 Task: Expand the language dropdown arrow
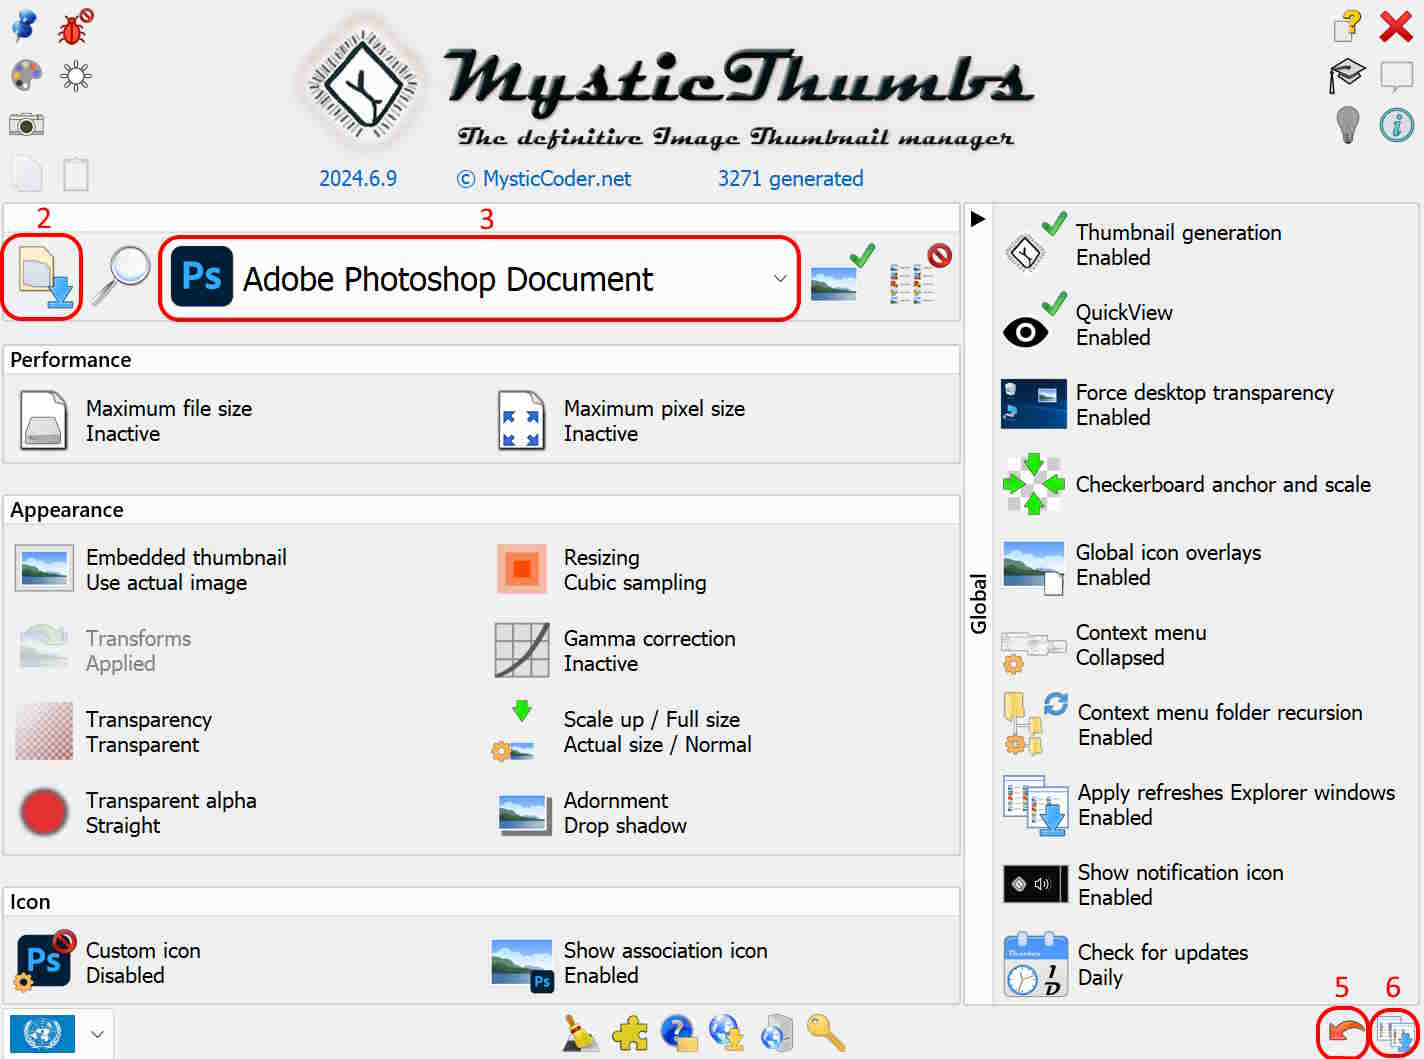pos(97,1034)
